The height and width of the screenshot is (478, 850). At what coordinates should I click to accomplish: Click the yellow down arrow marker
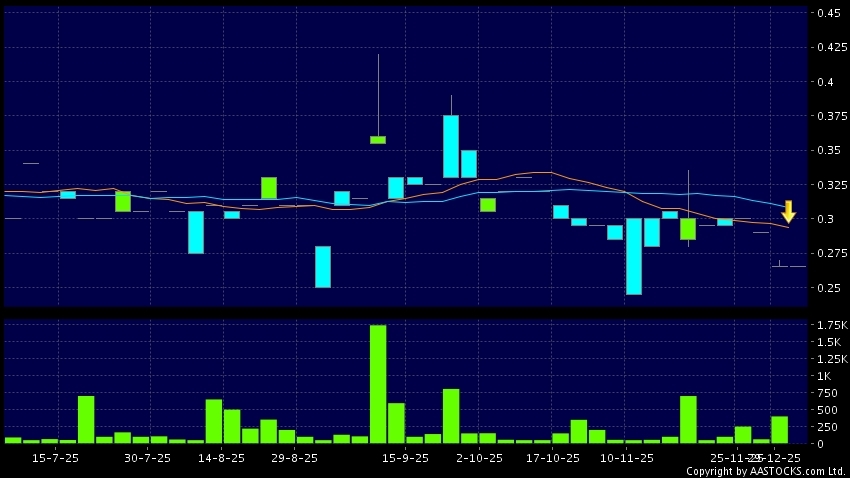pyautogui.click(x=788, y=212)
